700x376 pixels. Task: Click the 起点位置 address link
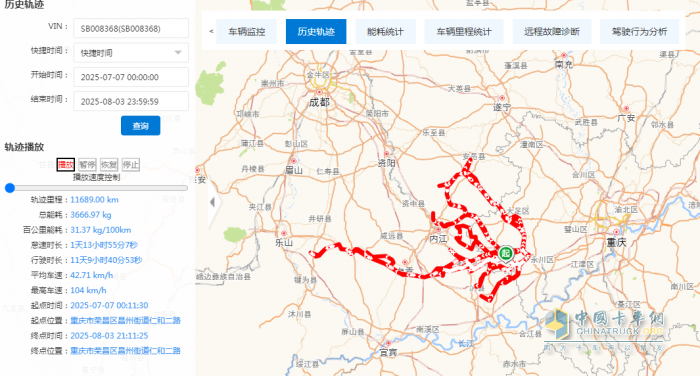click(125, 321)
